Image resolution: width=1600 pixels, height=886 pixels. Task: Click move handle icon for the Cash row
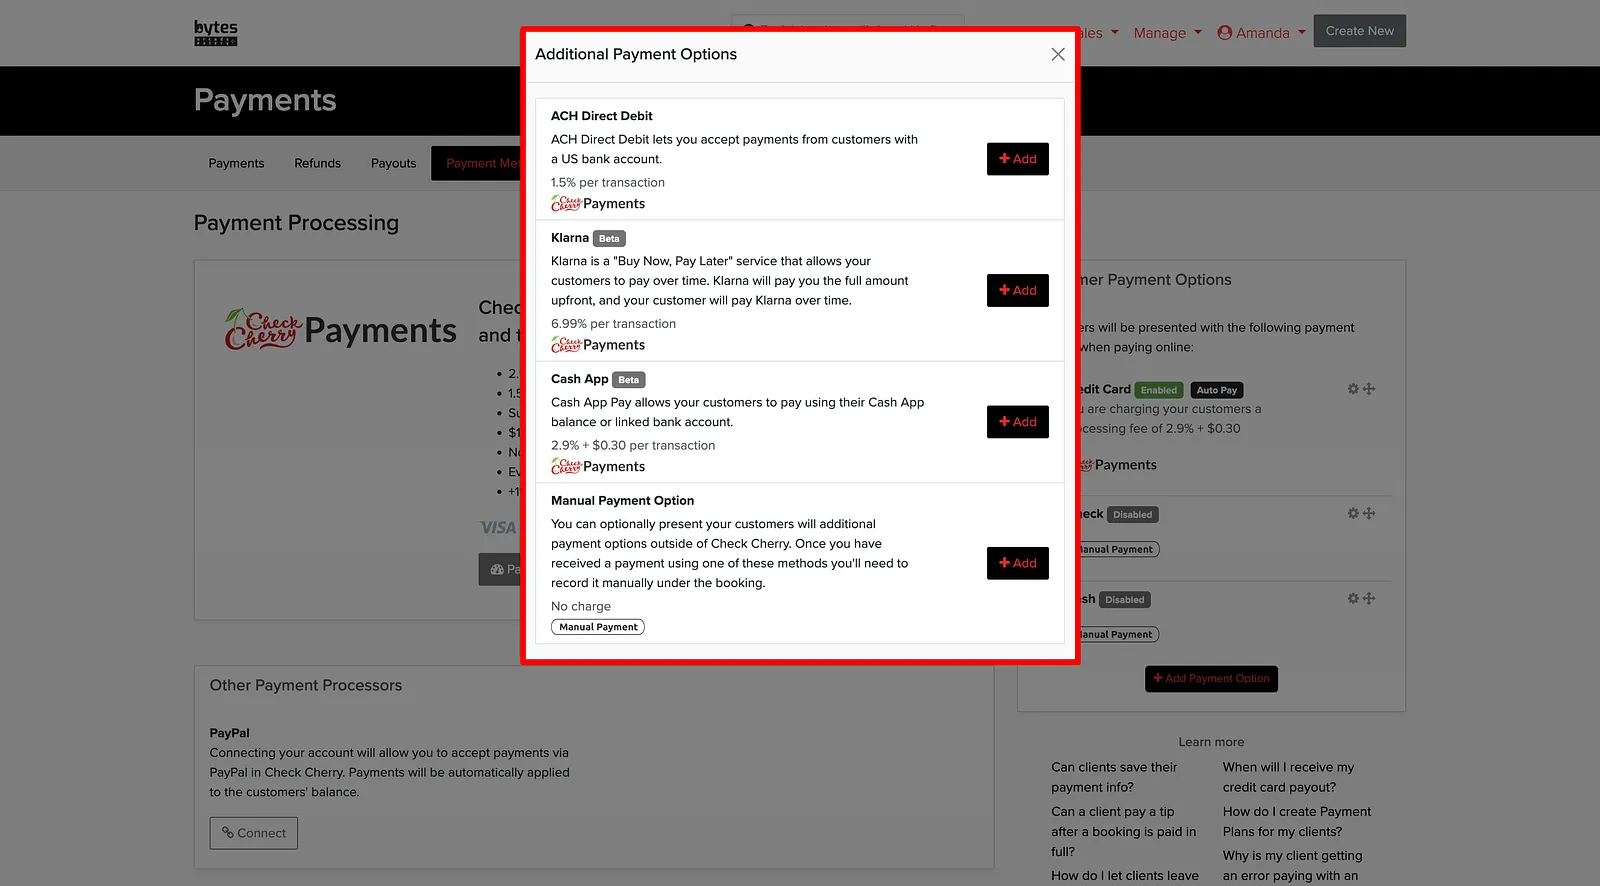[x=1369, y=598]
